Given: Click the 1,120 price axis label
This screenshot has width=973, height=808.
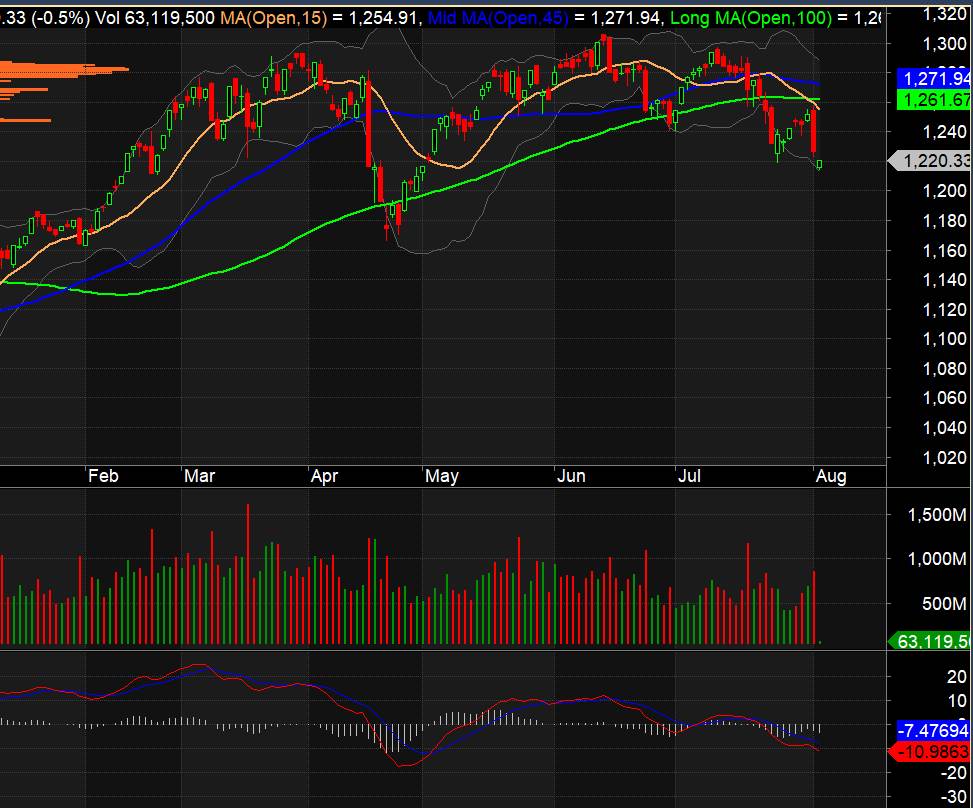Looking at the screenshot, I should point(944,310).
